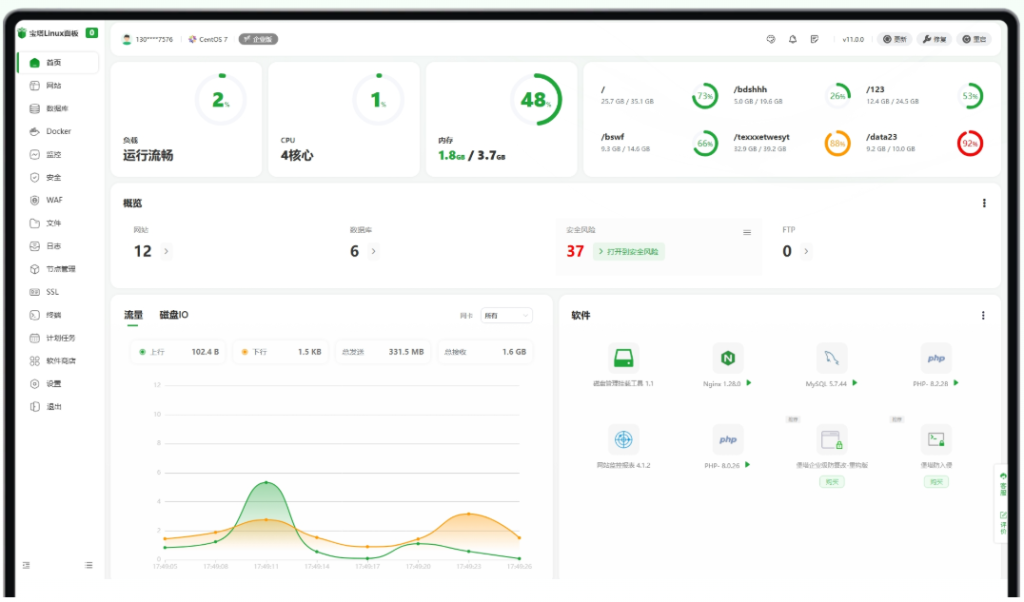The image size is (1024, 602).
Task: Open the kebab menu on the 软件 panel
Action: [983, 315]
